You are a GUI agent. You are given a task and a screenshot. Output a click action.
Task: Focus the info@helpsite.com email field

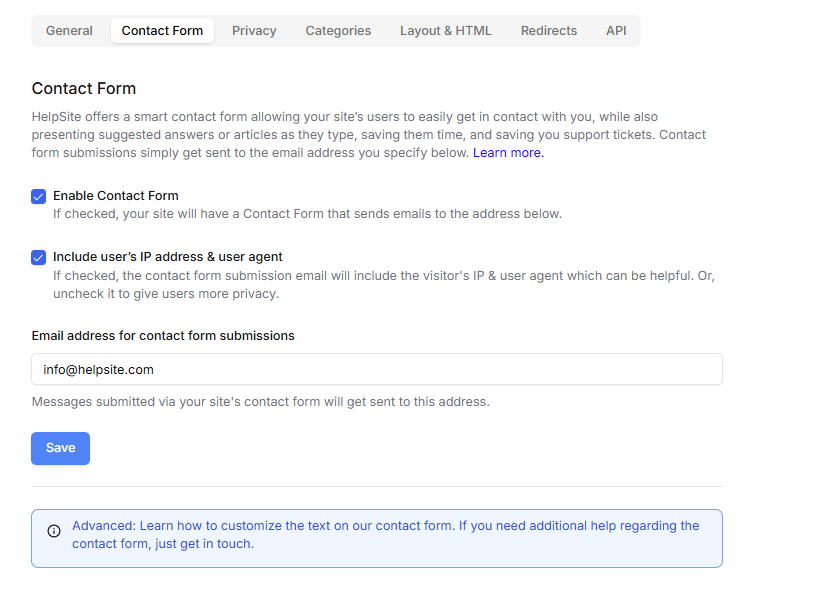377,369
